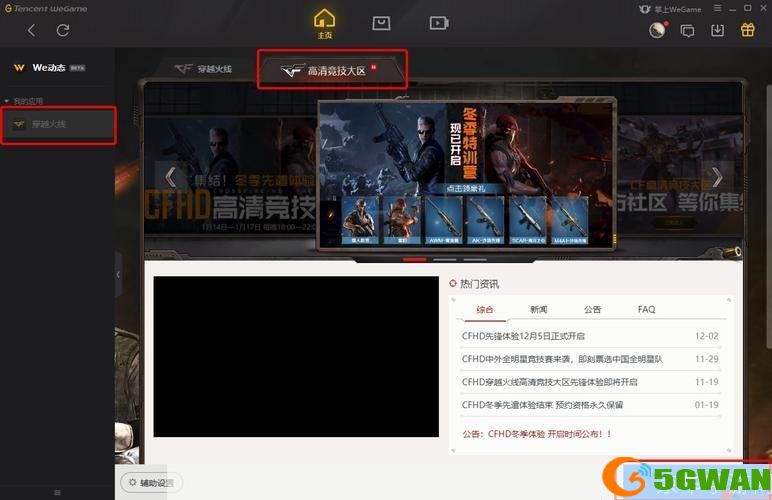Screen dimensions: 772x500
Task: Open We动态 in the sidebar
Action: click(x=49, y=68)
